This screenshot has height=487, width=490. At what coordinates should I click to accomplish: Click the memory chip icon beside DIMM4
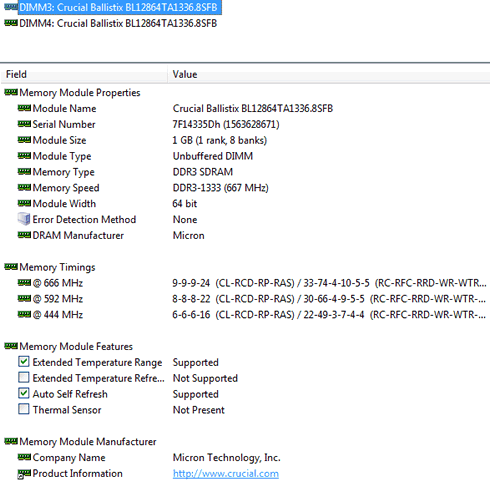point(11,23)
